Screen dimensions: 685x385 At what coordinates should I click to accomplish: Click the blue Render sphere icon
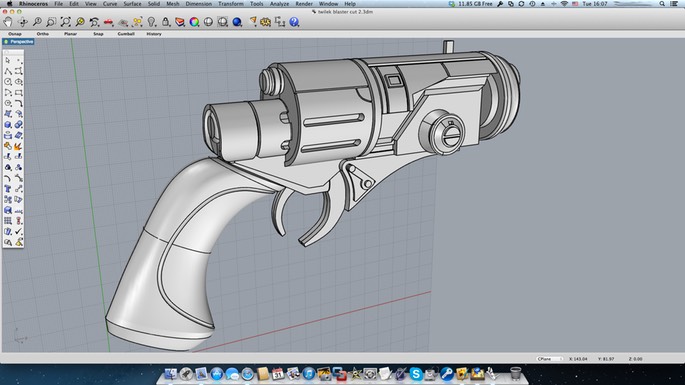pos(237,22)
